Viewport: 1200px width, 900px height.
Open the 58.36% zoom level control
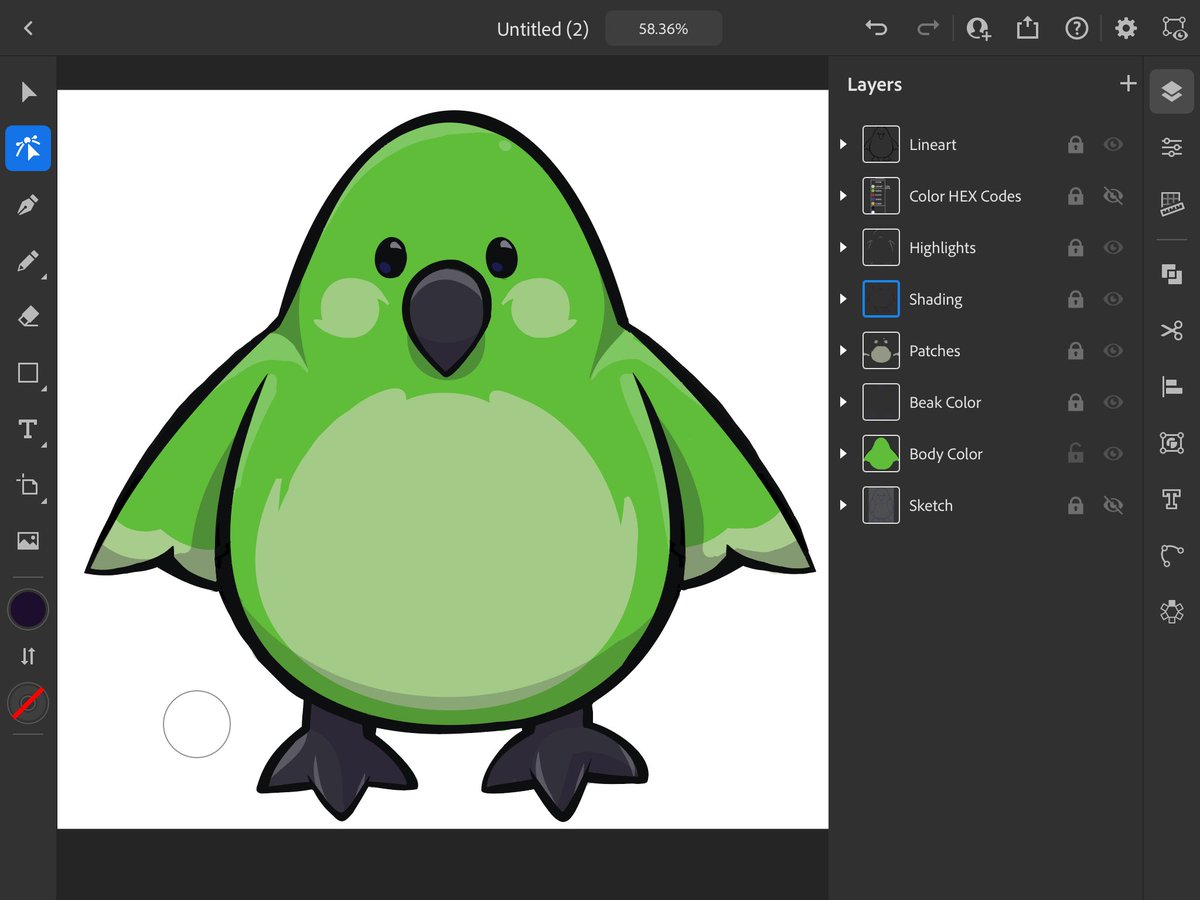pos(664,29)
